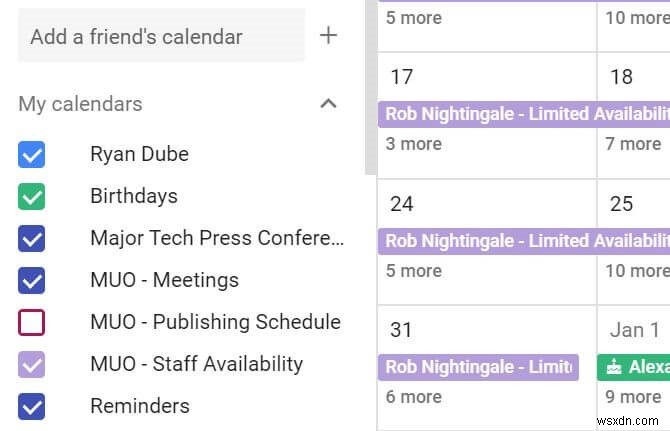
Task: Uncheck the Reminders calendar checkbox
Action: pos(32,406)
